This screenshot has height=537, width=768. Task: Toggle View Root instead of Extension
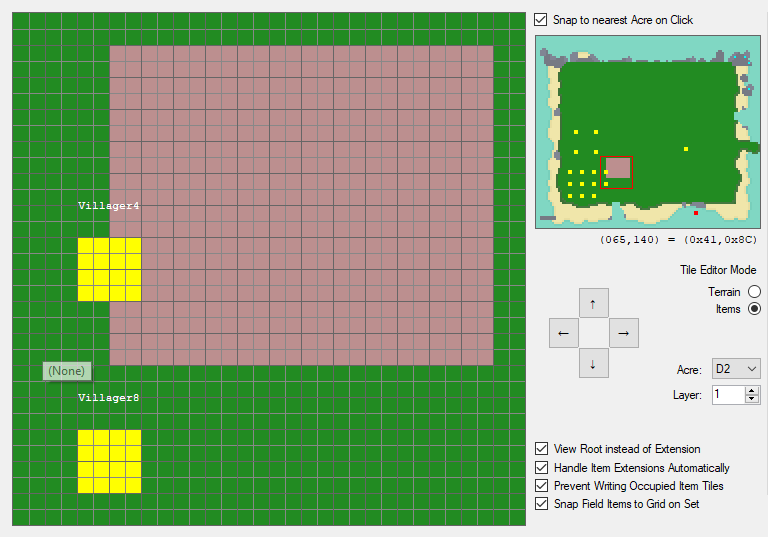(x=541, y=448)
